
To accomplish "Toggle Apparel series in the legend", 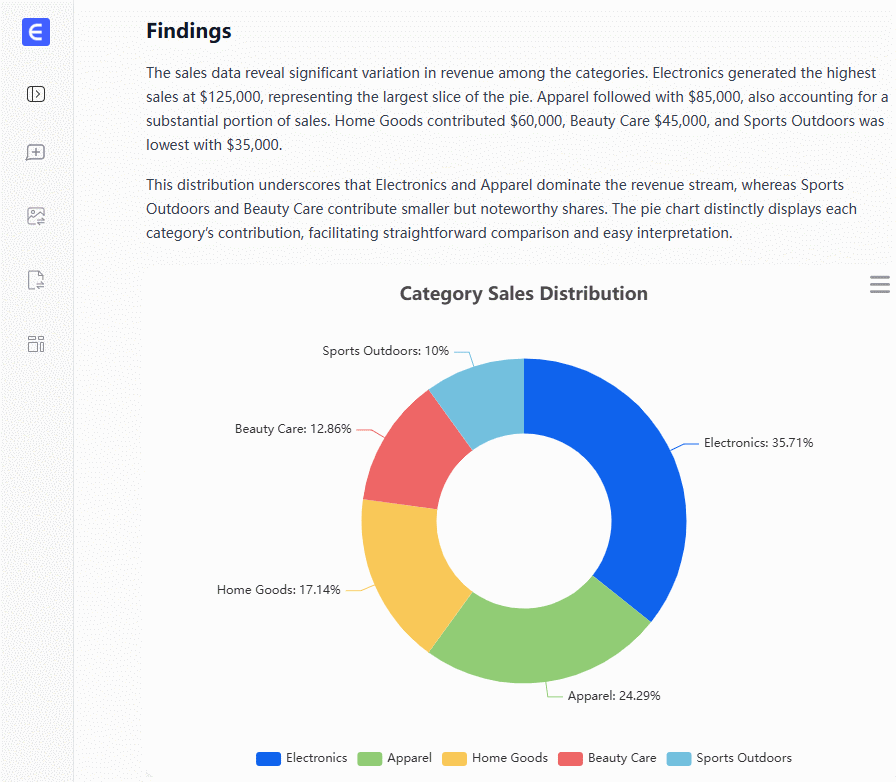I will click(395, 758).
